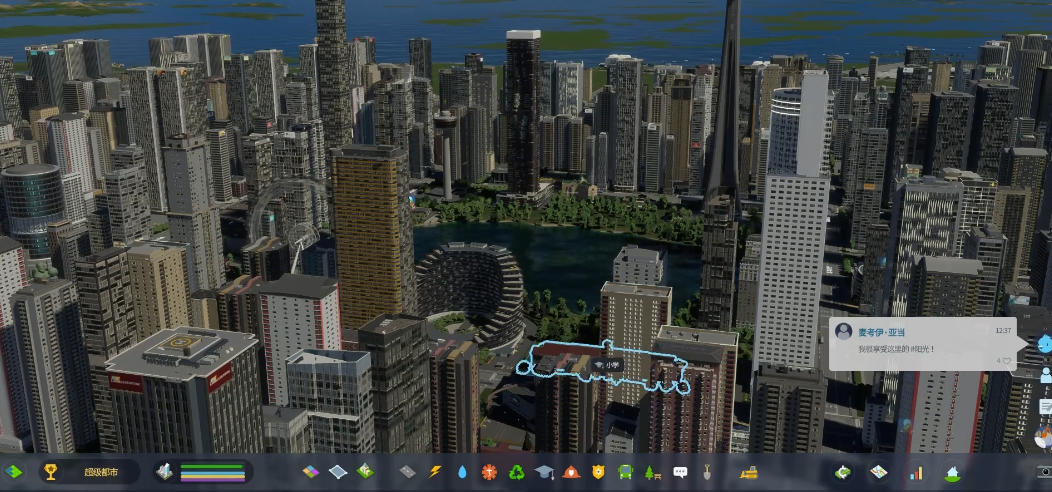Open the Fire and rescue menu
The height and width of the screenshot is (492, 1052).
click(x=571, y=472)
